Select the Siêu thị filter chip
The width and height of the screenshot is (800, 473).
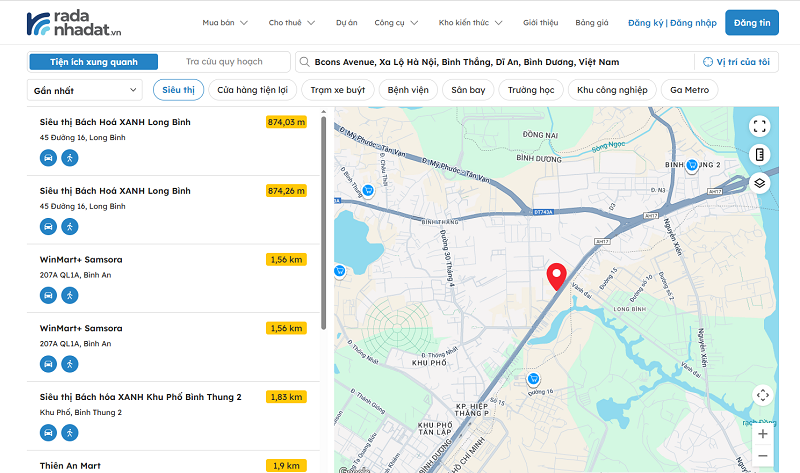pyautogui.click(x=178, y=90)
